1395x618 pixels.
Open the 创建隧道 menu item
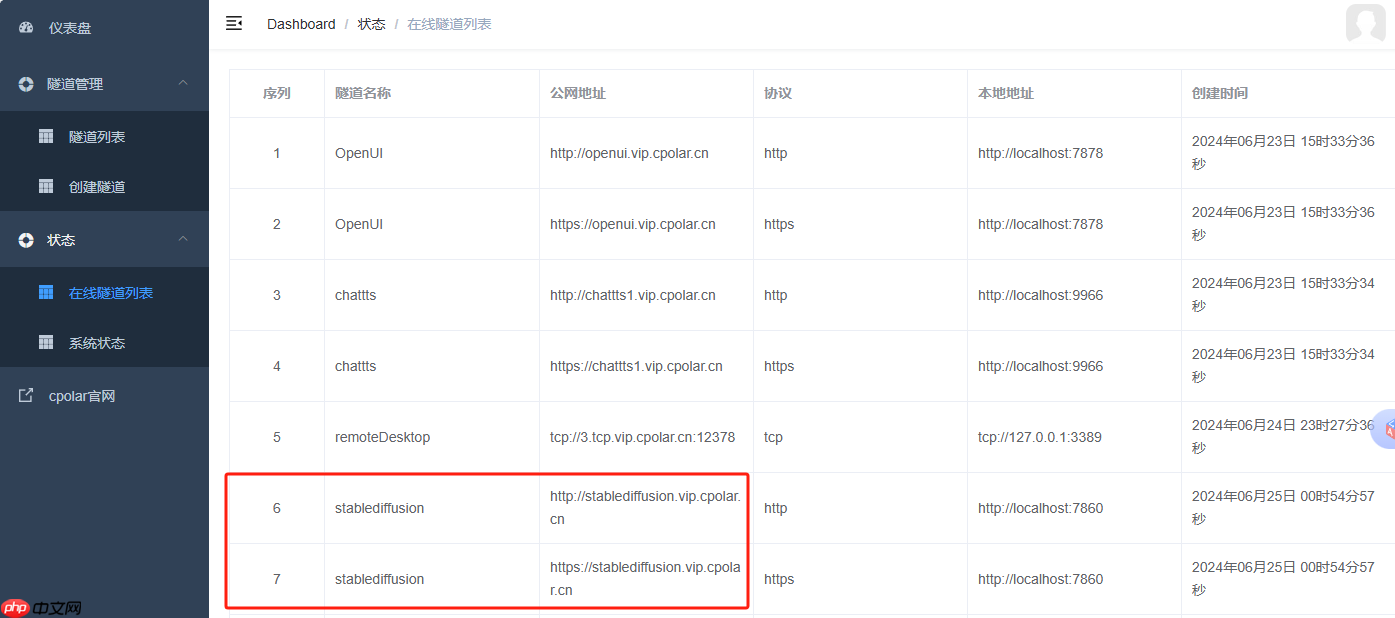click(104, 186)
